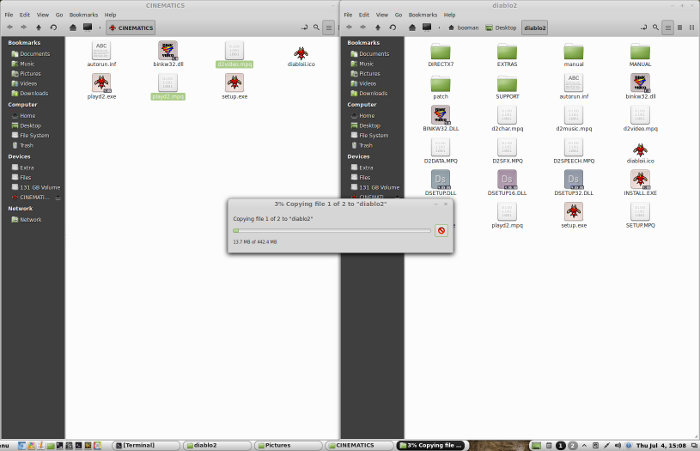Click CINEMATICS path button in toolbar
The image size is (700, 451).
131,28
